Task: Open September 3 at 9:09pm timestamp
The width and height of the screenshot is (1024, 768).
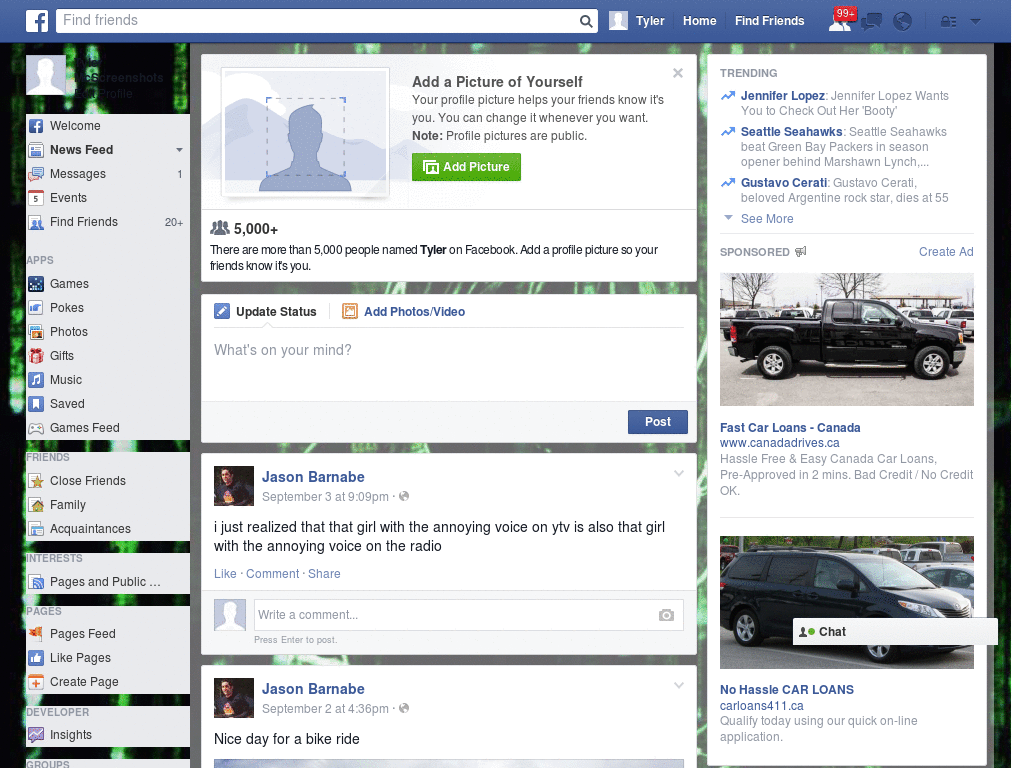Action: [x=325, y=497]
